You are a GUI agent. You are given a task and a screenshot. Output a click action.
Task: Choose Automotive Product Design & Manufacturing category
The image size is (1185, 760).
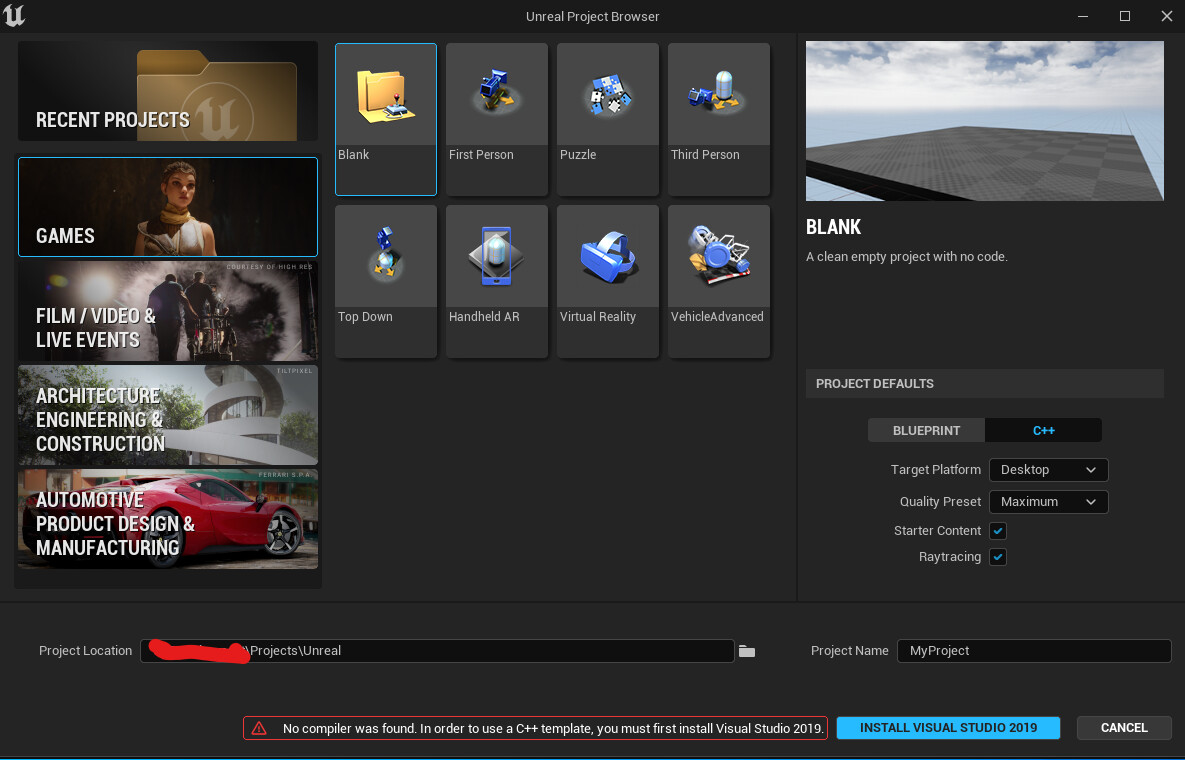pyautogui.click(x=168, y=519)
